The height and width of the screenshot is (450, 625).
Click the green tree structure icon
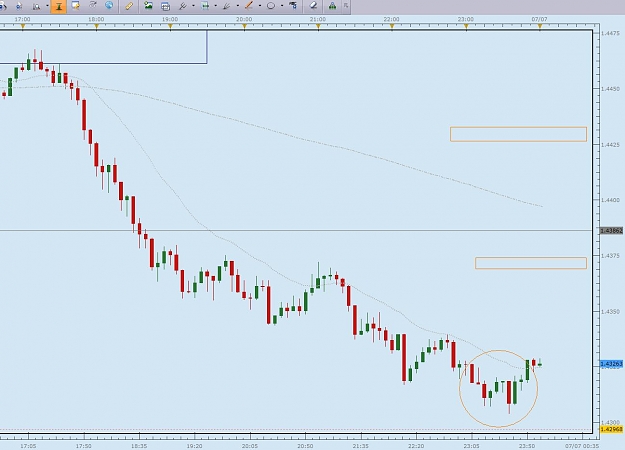pos(332,6)
